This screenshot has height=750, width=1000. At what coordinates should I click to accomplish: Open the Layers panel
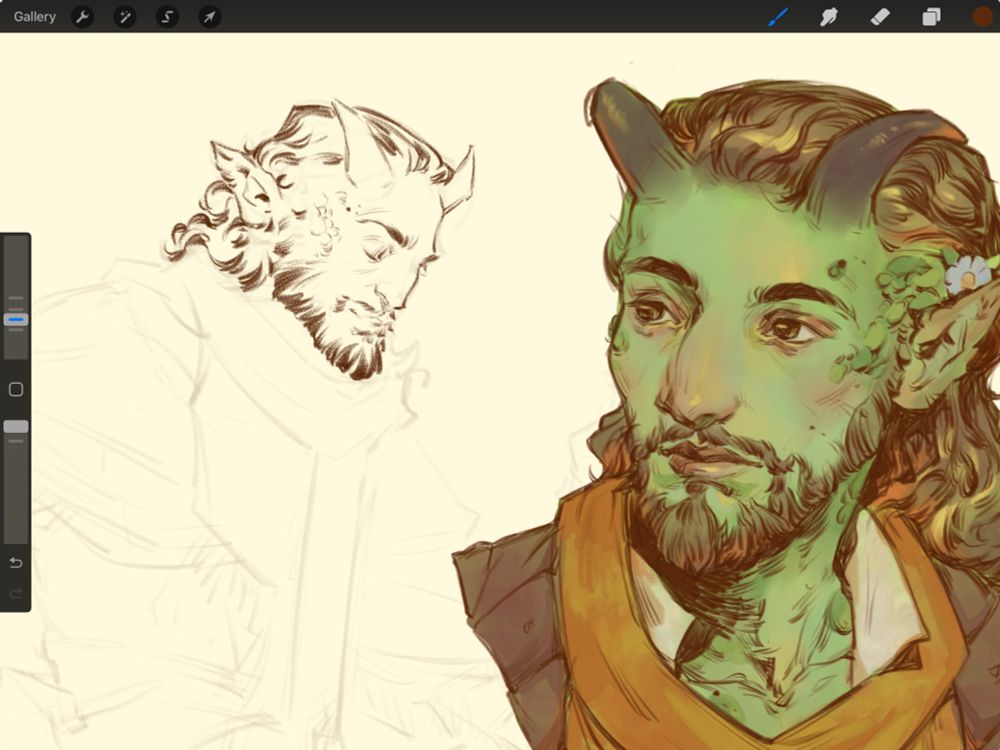tap(931, 17)
